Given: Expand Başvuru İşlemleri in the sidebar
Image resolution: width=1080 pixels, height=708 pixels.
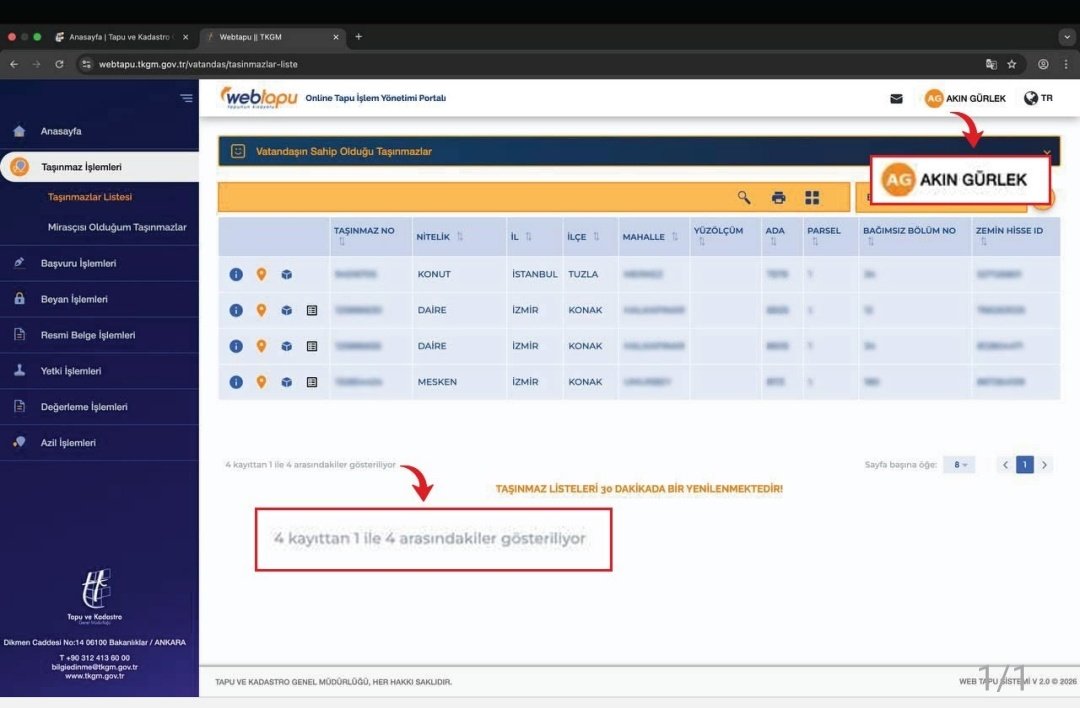Looking at the screenshot, I should [x=100, y=263].
